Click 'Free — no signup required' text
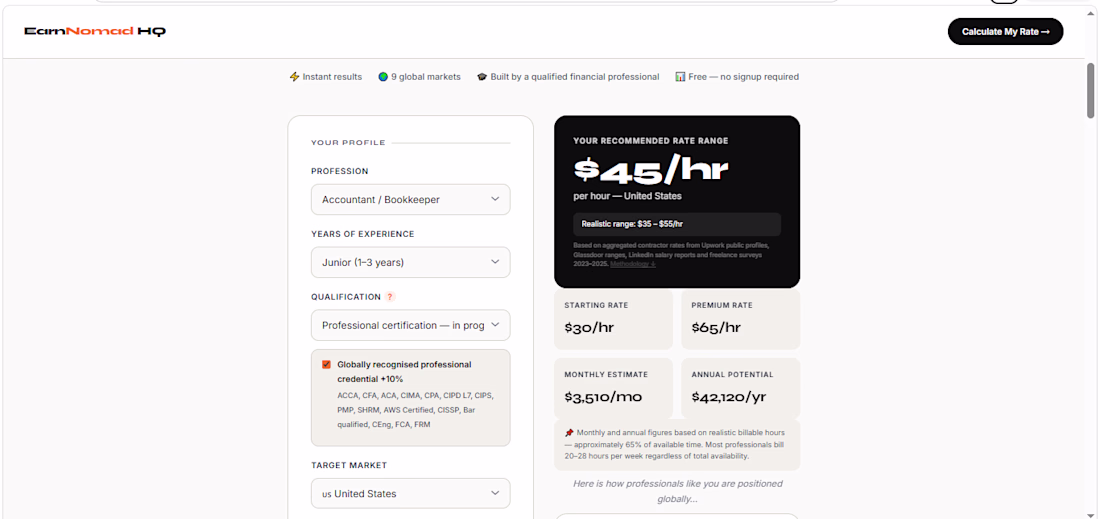 (x=743, y=76)
